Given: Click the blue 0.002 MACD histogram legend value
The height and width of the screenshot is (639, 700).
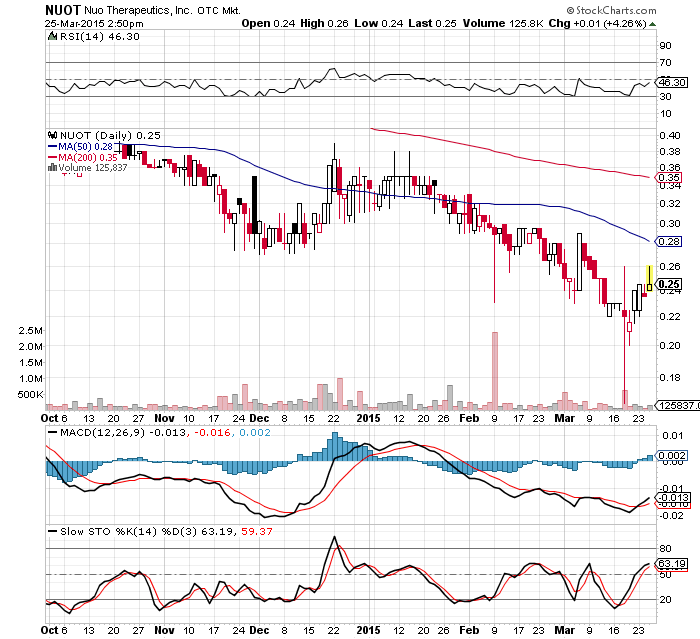Looking at the screenshot, I should point(255,432).
